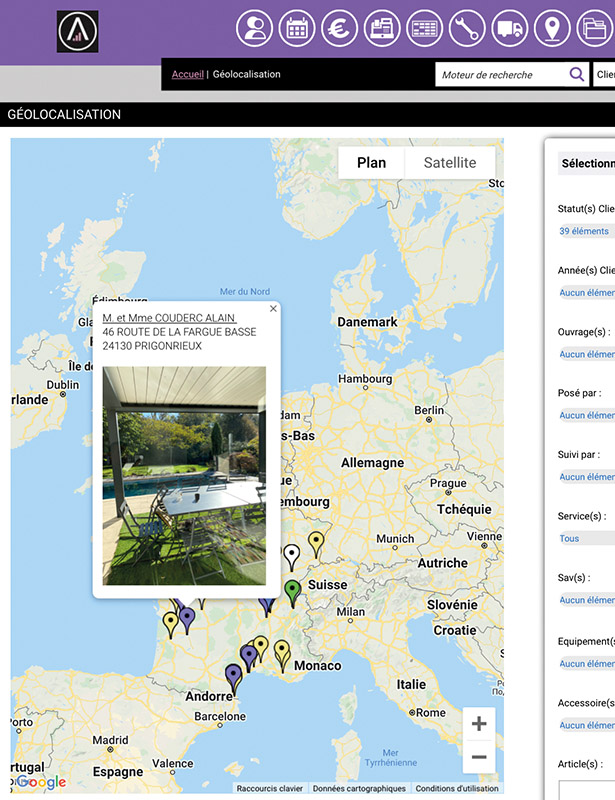Viewport: 615px width, 800px height.
Task: Type in the Moteur de recherche field
Action: (501, 74)
